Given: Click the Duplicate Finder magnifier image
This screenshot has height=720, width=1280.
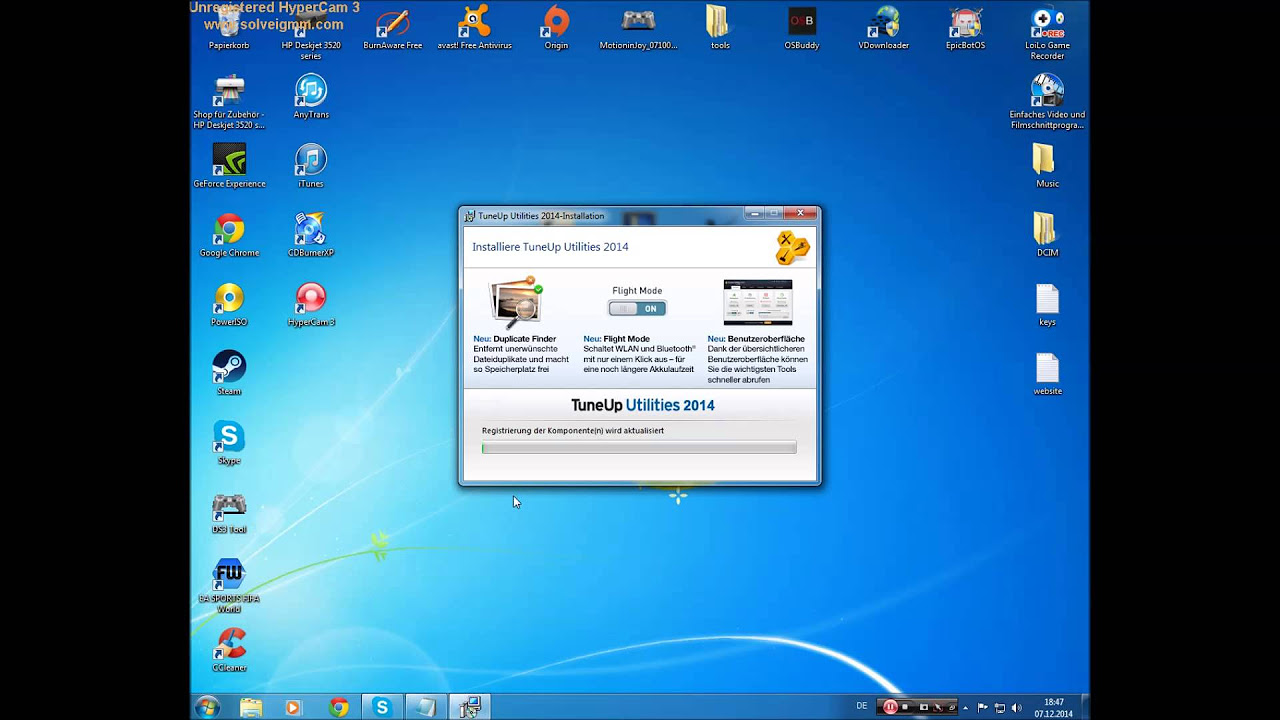Looking at the screenshot, I should 516,303.
